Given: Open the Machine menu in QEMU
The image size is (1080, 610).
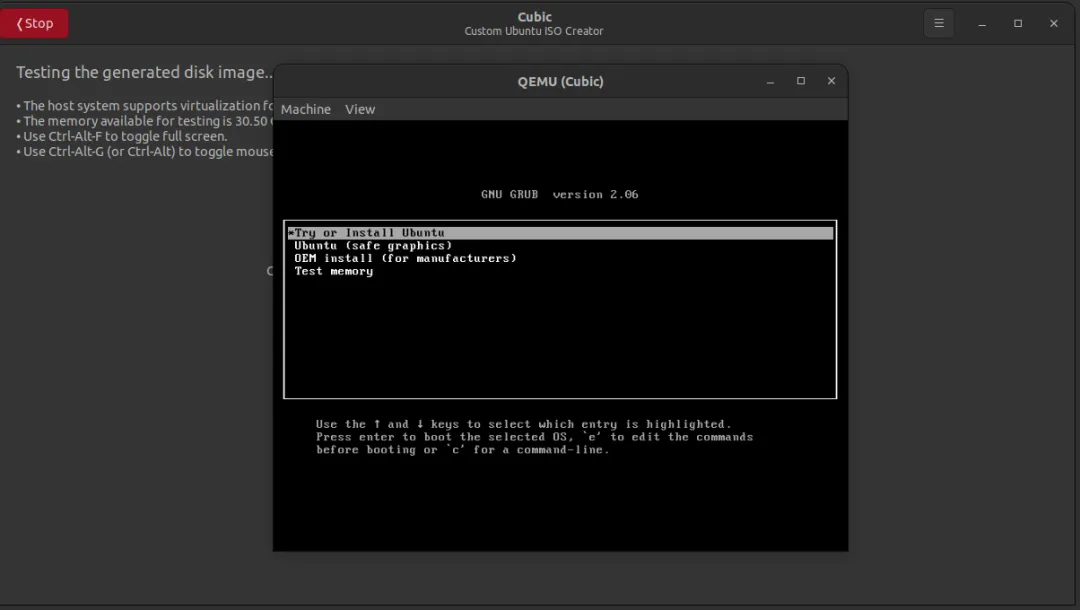Looking at the screenshot, I should pos(306,109).
